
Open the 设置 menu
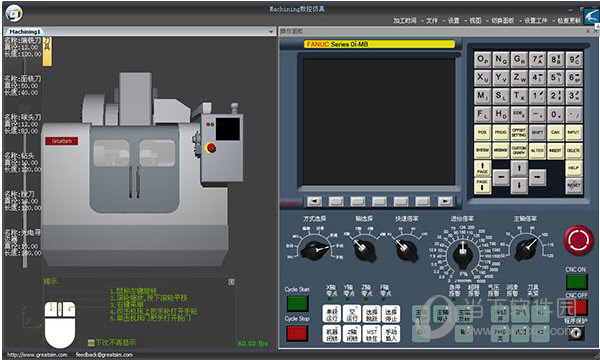453,21
